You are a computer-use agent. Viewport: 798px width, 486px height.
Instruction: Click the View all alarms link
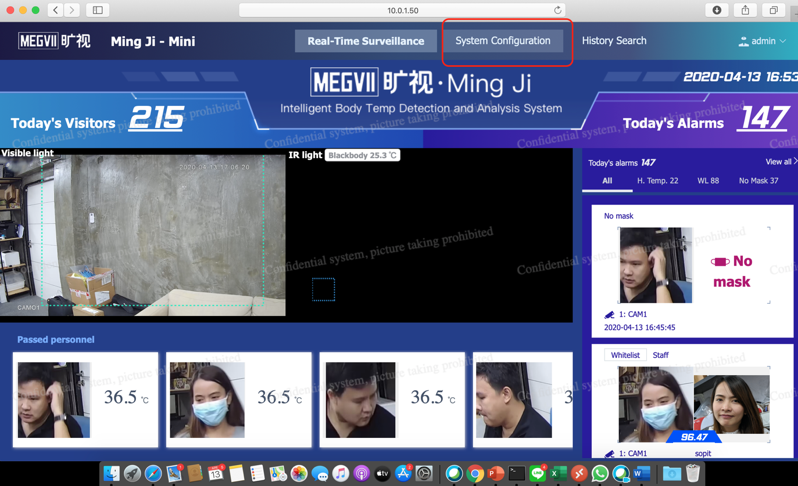(781, 162)
